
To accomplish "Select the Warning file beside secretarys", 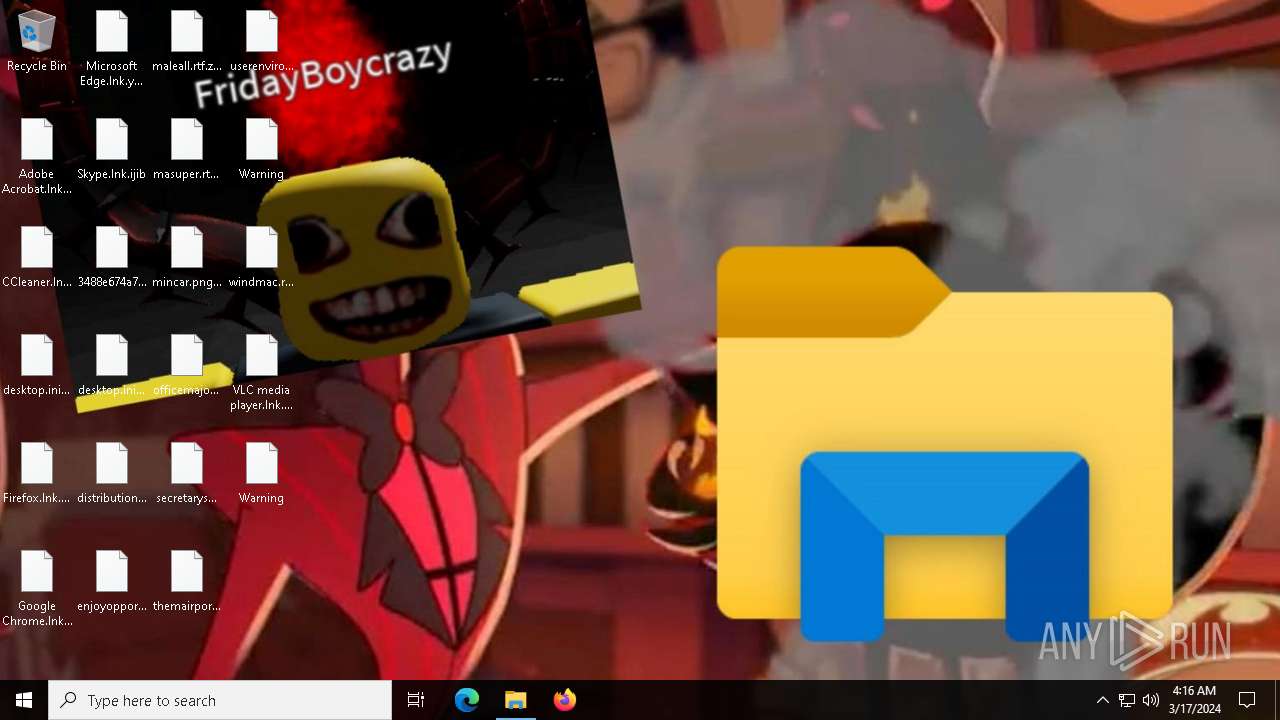I will (262, 474).
